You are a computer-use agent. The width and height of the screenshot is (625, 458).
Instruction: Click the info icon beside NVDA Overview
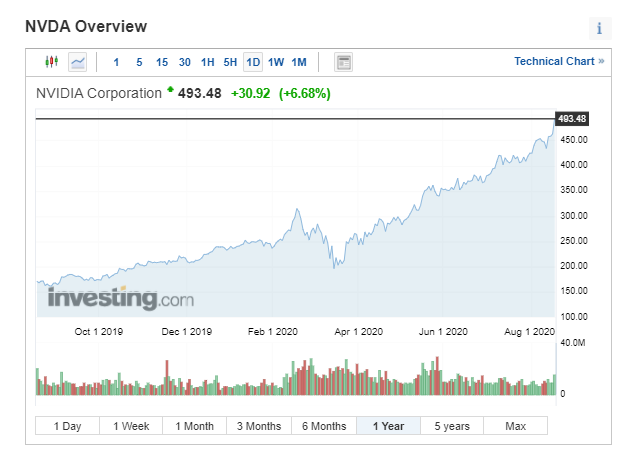(x=599, y=28)
